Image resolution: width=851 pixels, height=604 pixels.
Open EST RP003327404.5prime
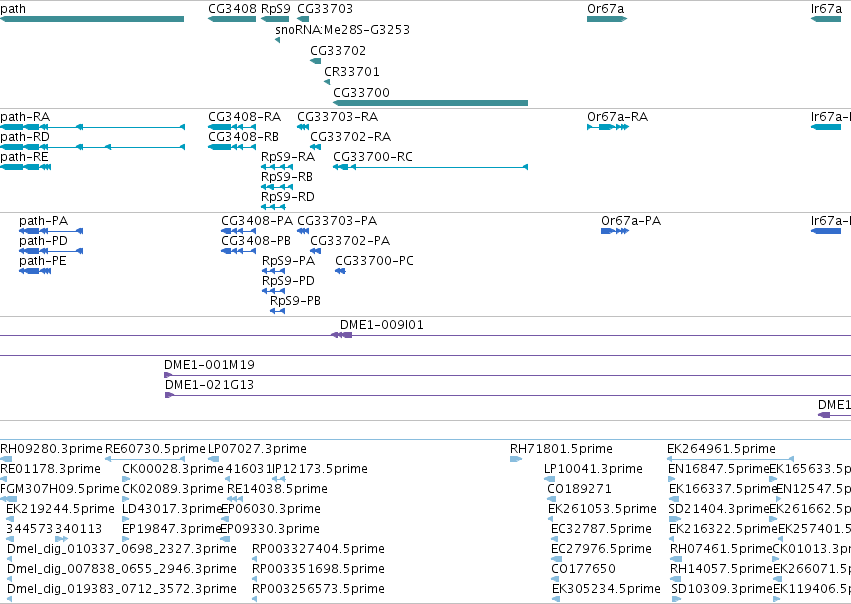point(319,549)
